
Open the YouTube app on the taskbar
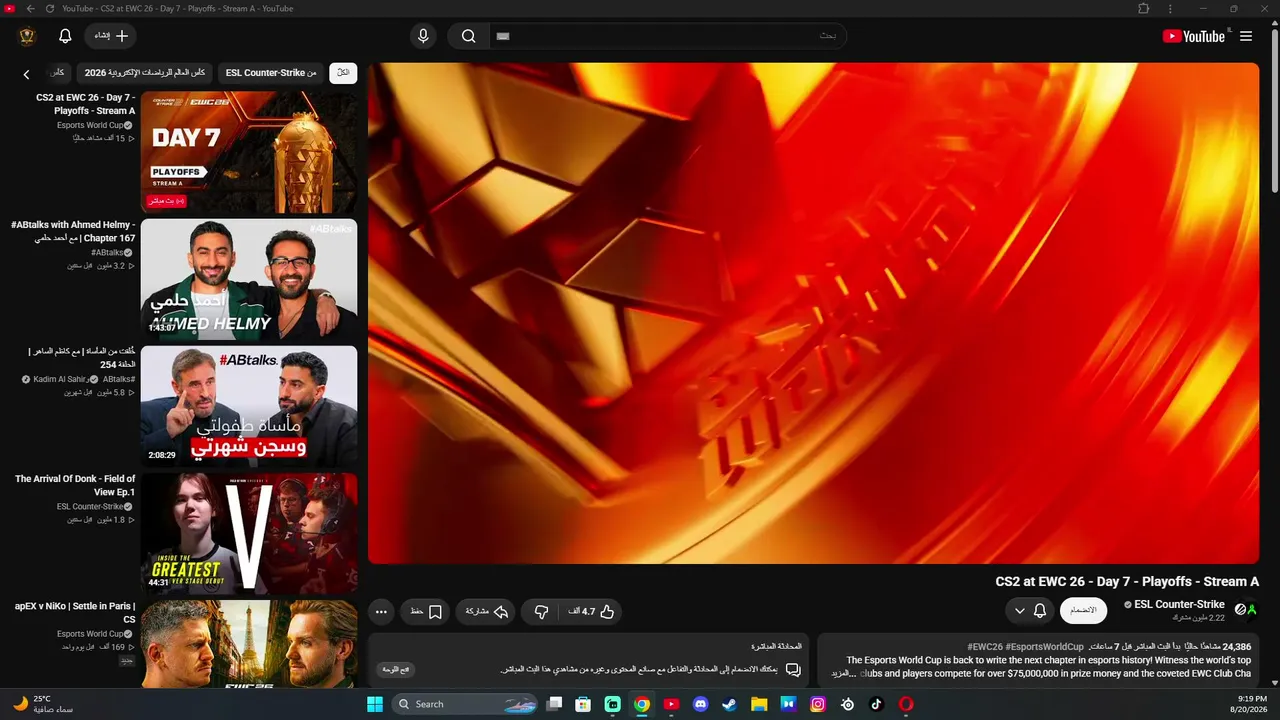coord(671,704)
